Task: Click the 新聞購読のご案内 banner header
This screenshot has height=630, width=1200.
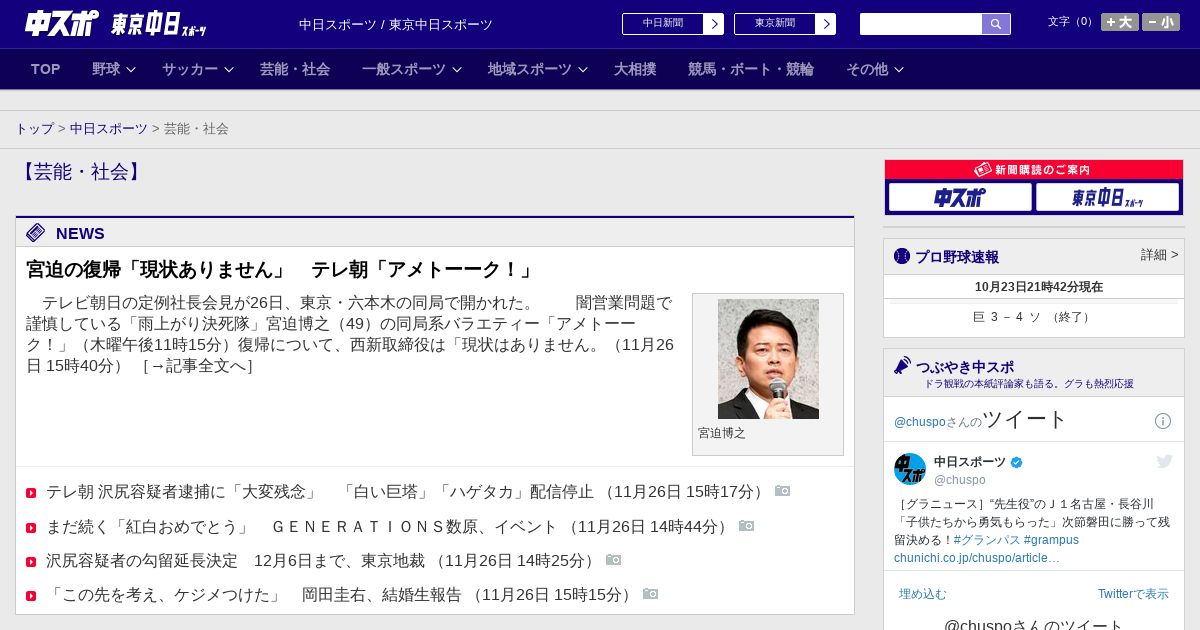Action: pyautogui.click(x=1033, y=170)
